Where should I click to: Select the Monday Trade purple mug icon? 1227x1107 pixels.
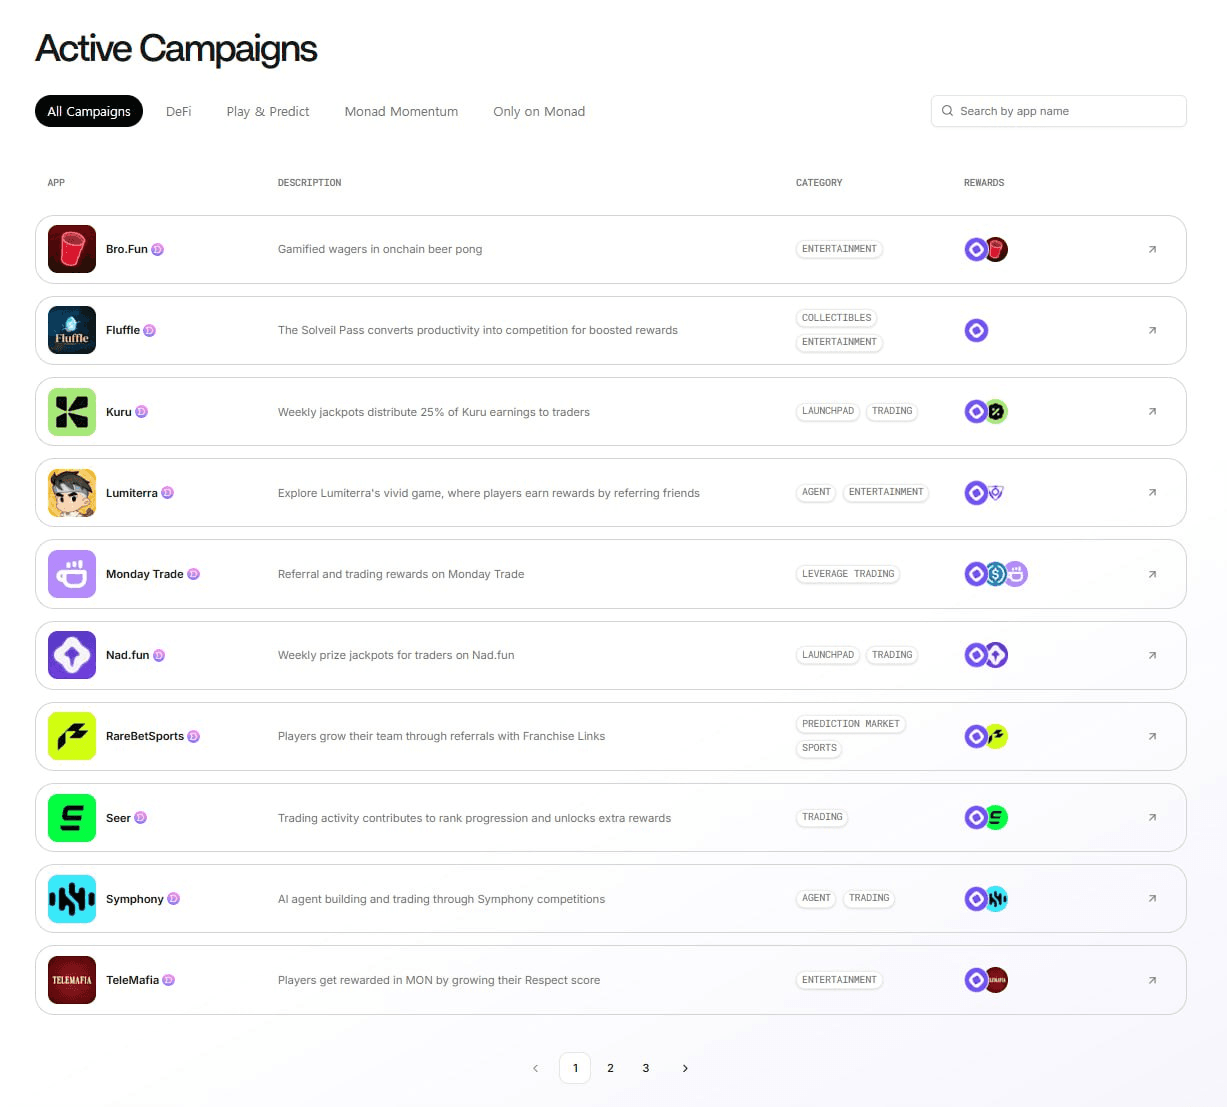point(72,574)
